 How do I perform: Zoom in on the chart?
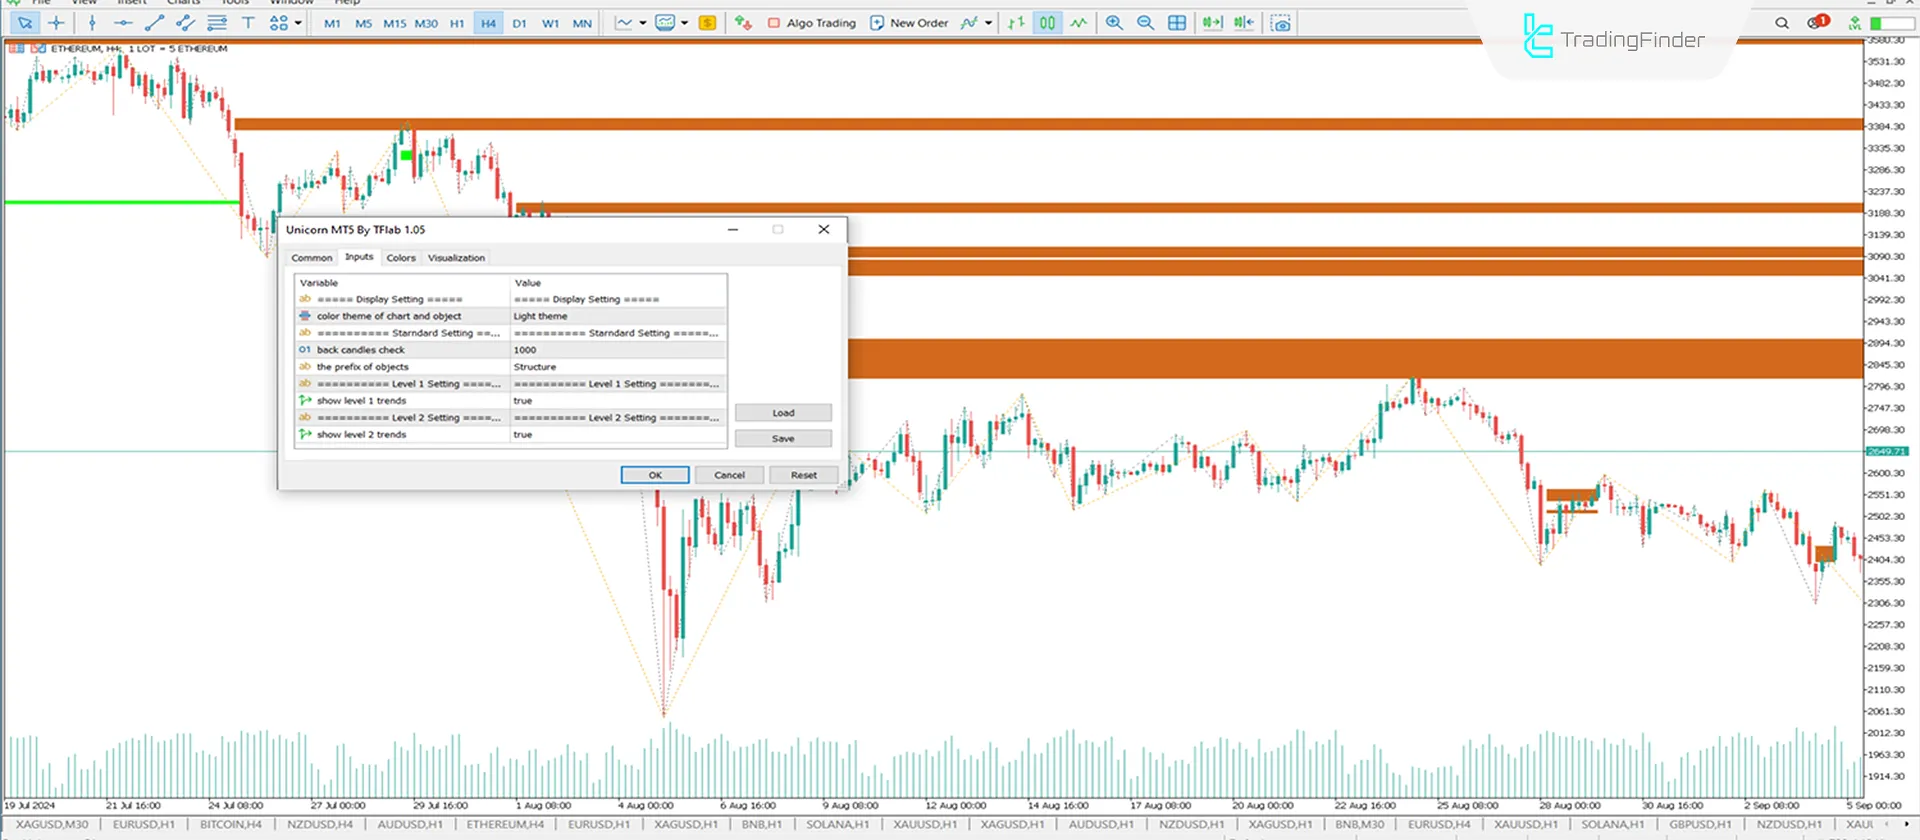[x=1114, y=23]
